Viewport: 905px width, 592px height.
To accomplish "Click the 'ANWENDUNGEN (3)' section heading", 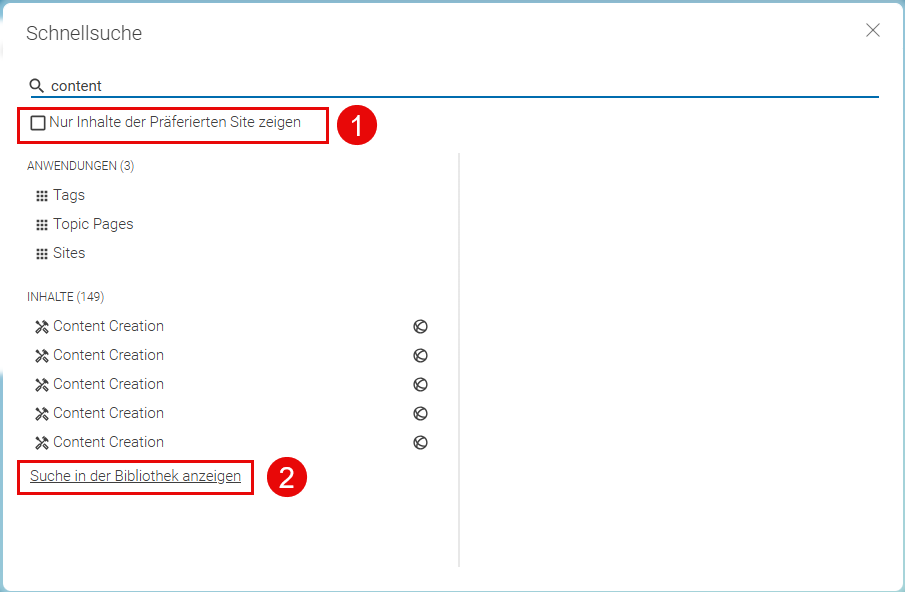I will tap(80, 166).
